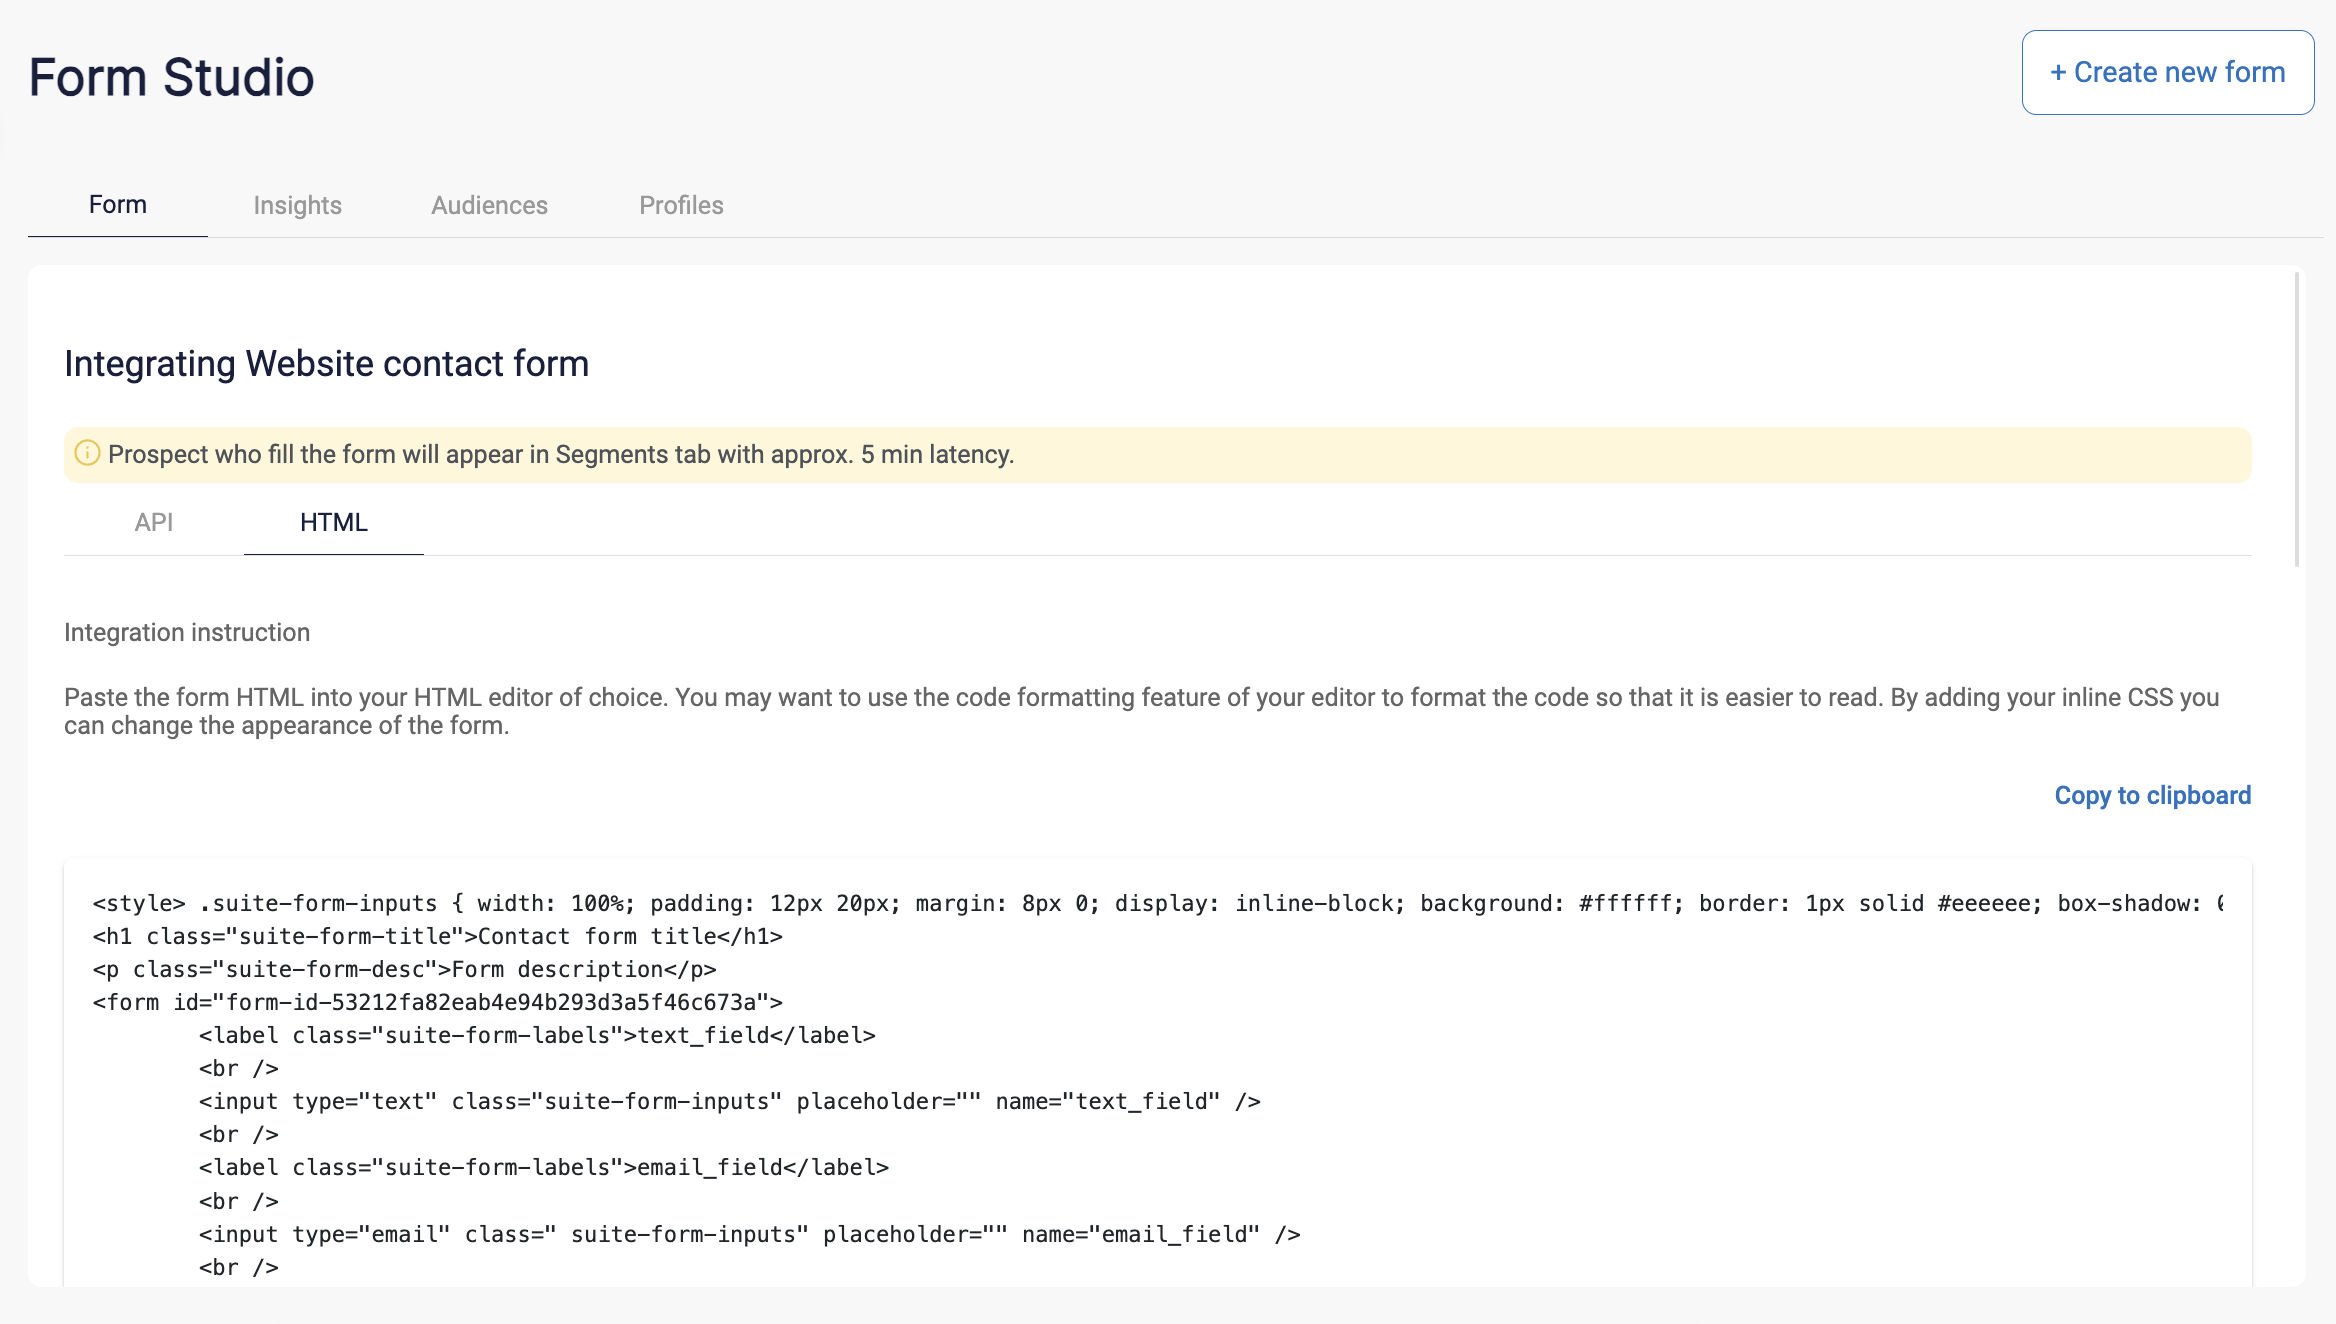The image size is (2336, 1324).
Task: Click the Integration instruction label
Action: coord(187,632)
